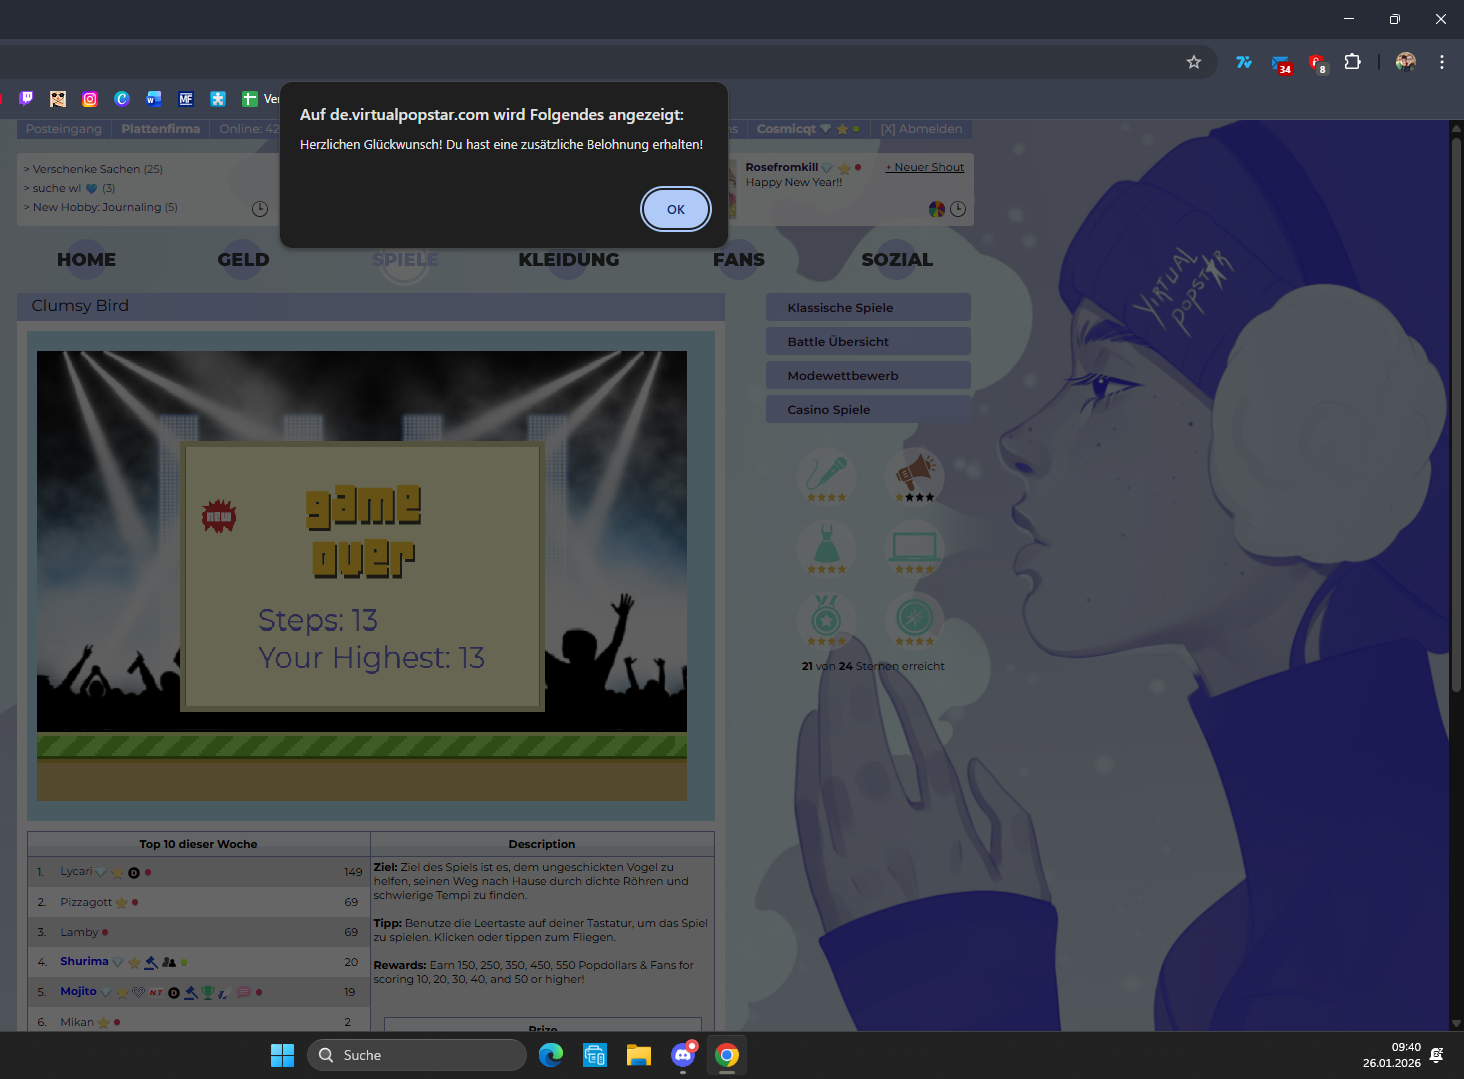Open the Cosmicqt profile link
The image size is (1464, 1079).
[x=786, y=129]
